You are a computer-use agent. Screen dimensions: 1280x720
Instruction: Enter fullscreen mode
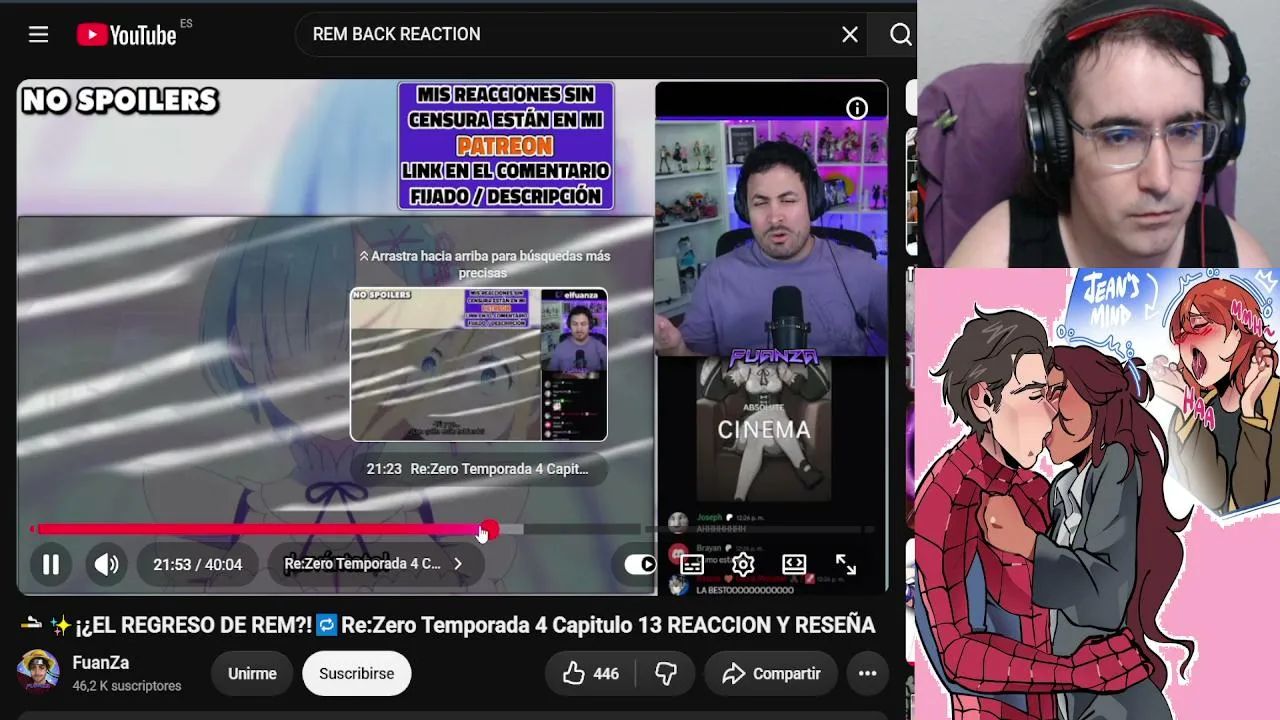click(x=846, y=565)
